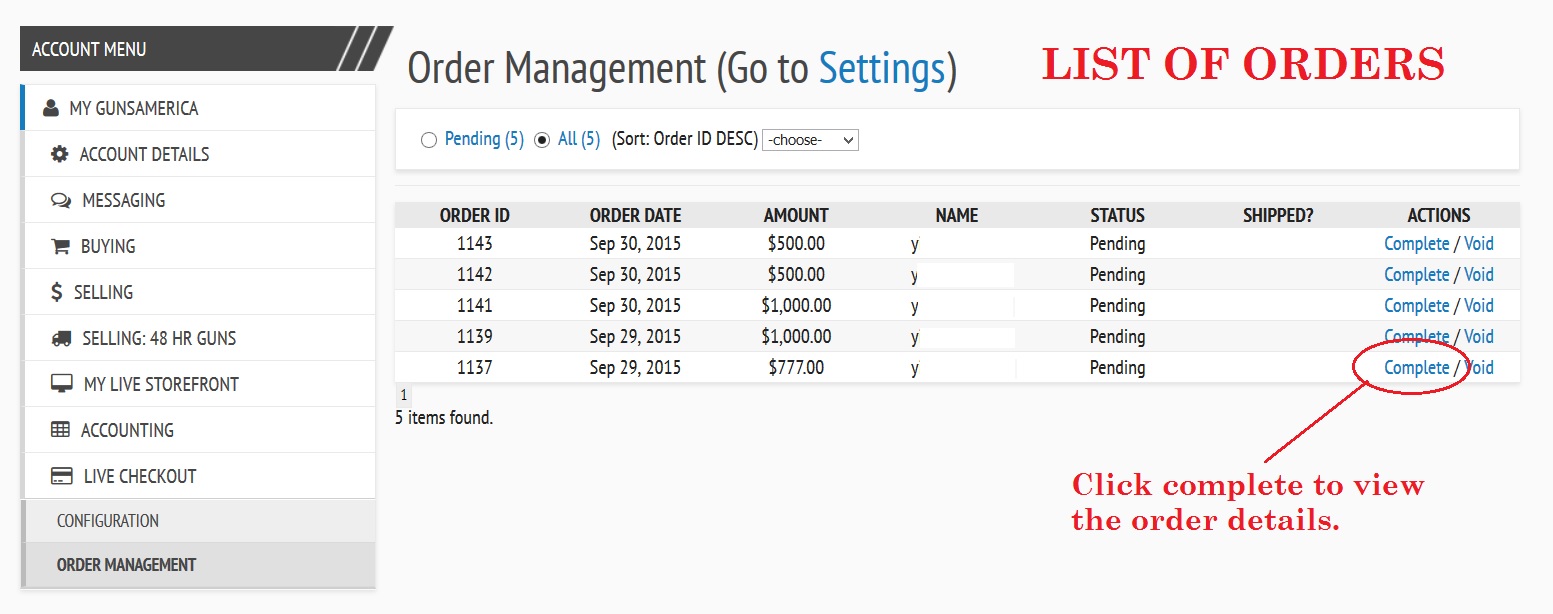Click the truck icon for 48 HR Guns

[61, 338]
